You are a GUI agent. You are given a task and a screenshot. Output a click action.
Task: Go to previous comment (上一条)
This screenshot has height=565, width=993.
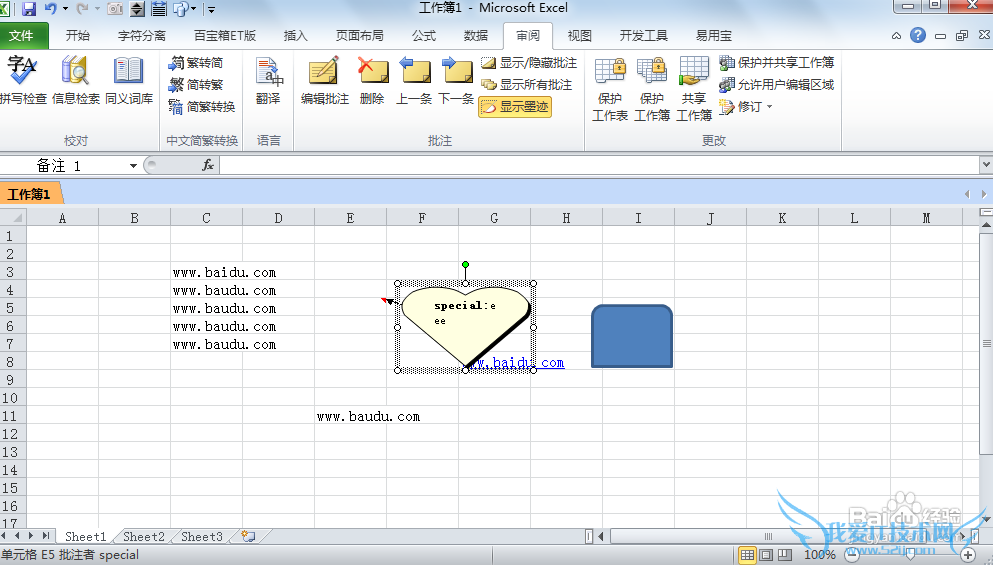(x=414, y=80)
